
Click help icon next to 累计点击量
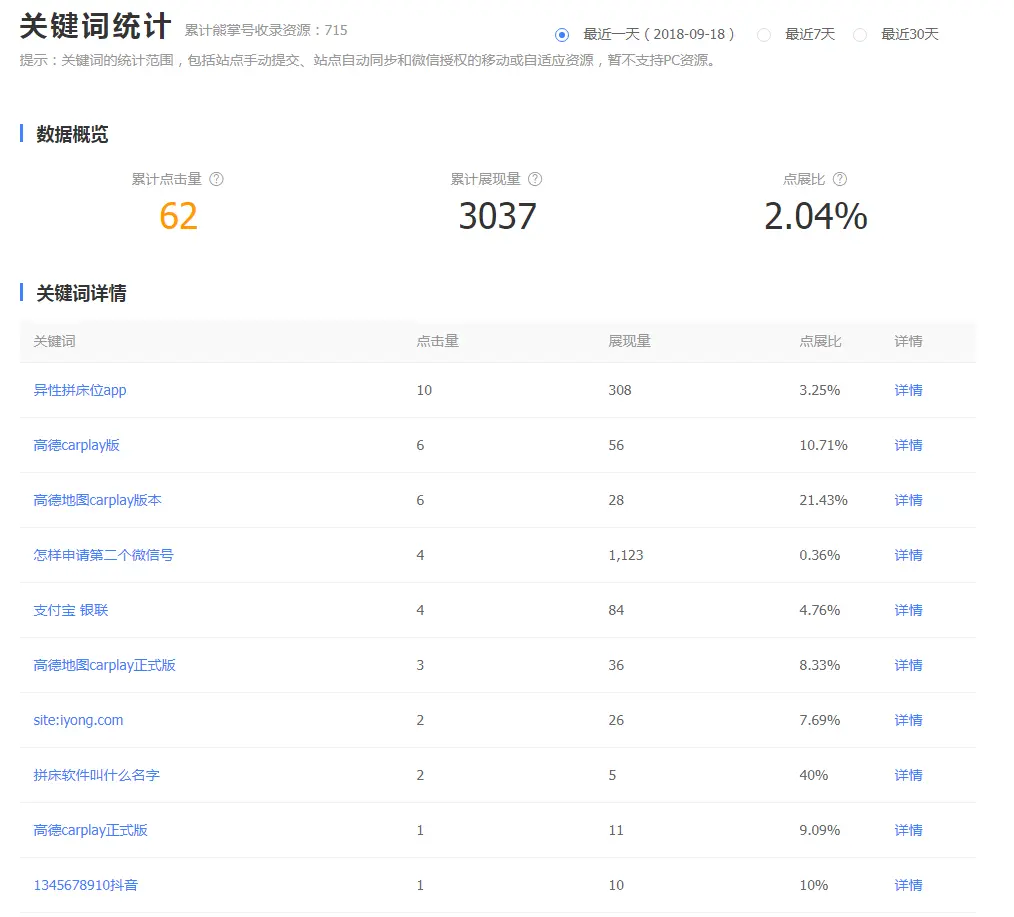pos(216,180)
